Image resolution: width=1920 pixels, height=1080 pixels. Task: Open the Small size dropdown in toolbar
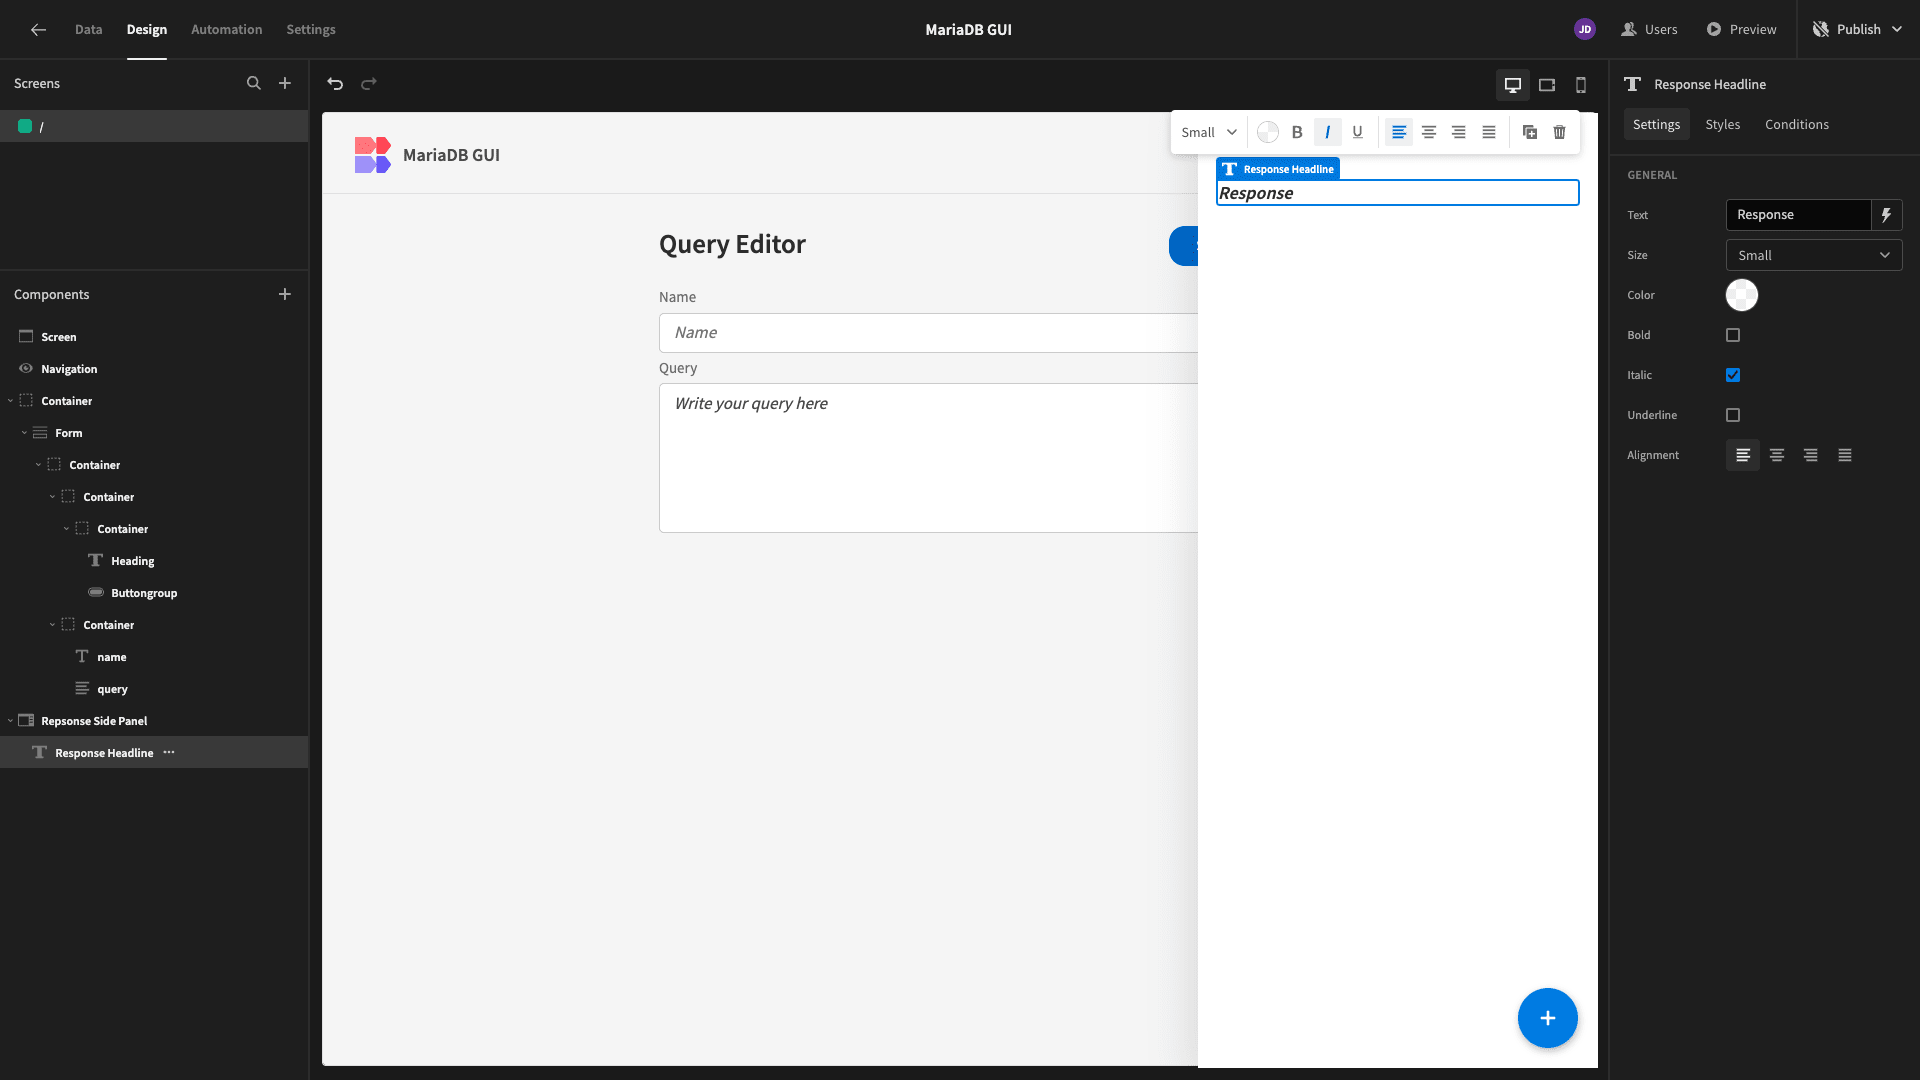(x=1209, y=132)
